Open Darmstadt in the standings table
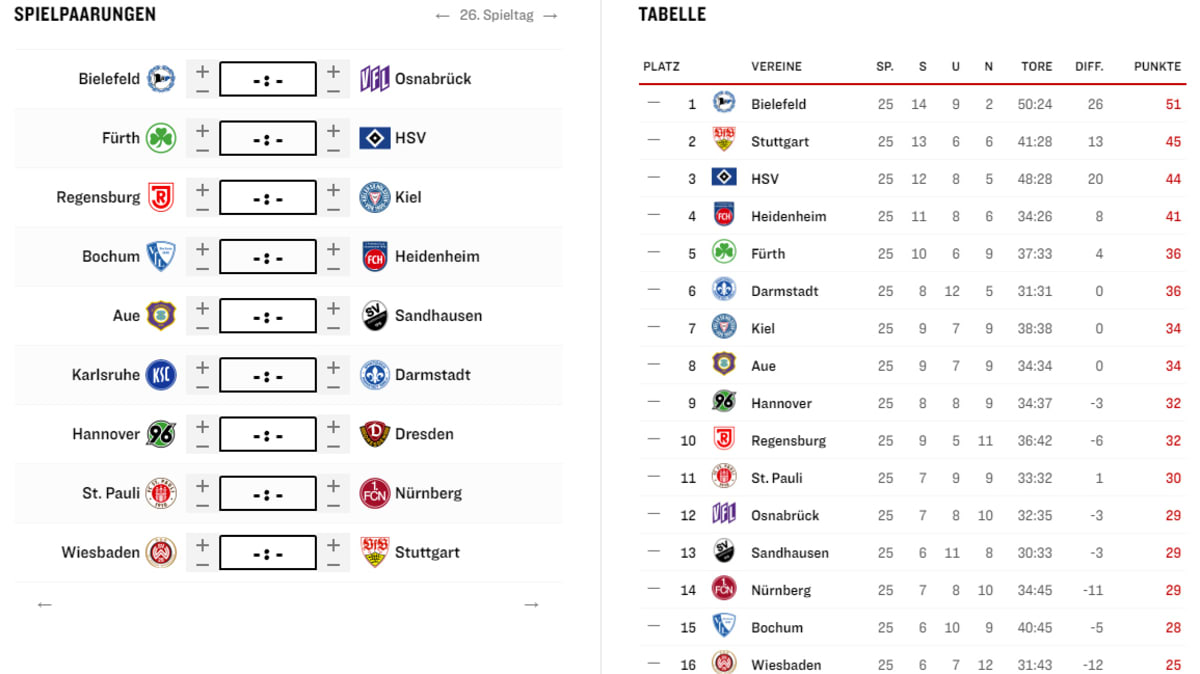Image resolution: width=1200 pixels, height=674 pixels. (784, 291)
